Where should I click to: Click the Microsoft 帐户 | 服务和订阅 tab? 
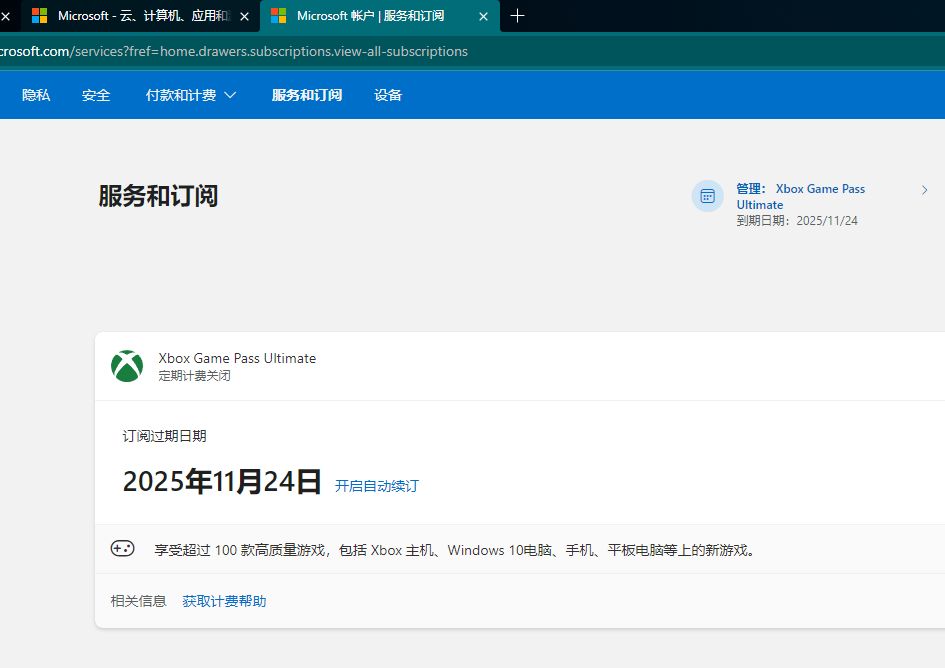tap(370, 16)
